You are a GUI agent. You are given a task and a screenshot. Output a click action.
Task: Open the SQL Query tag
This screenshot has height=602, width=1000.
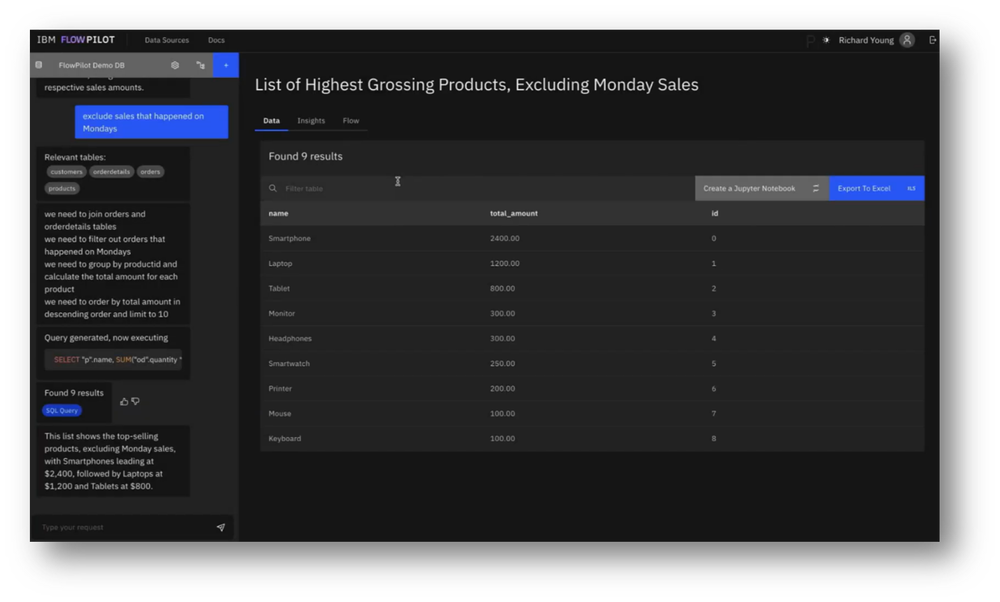(62, 411)
